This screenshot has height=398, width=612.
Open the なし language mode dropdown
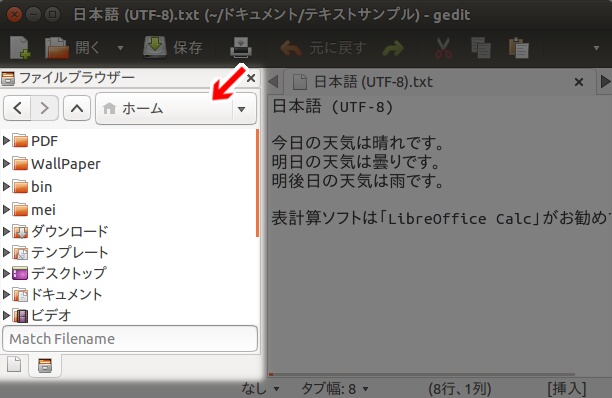click(260, 388)
